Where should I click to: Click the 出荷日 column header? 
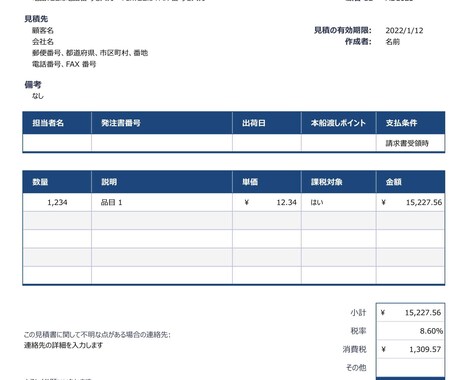(267, 123)
